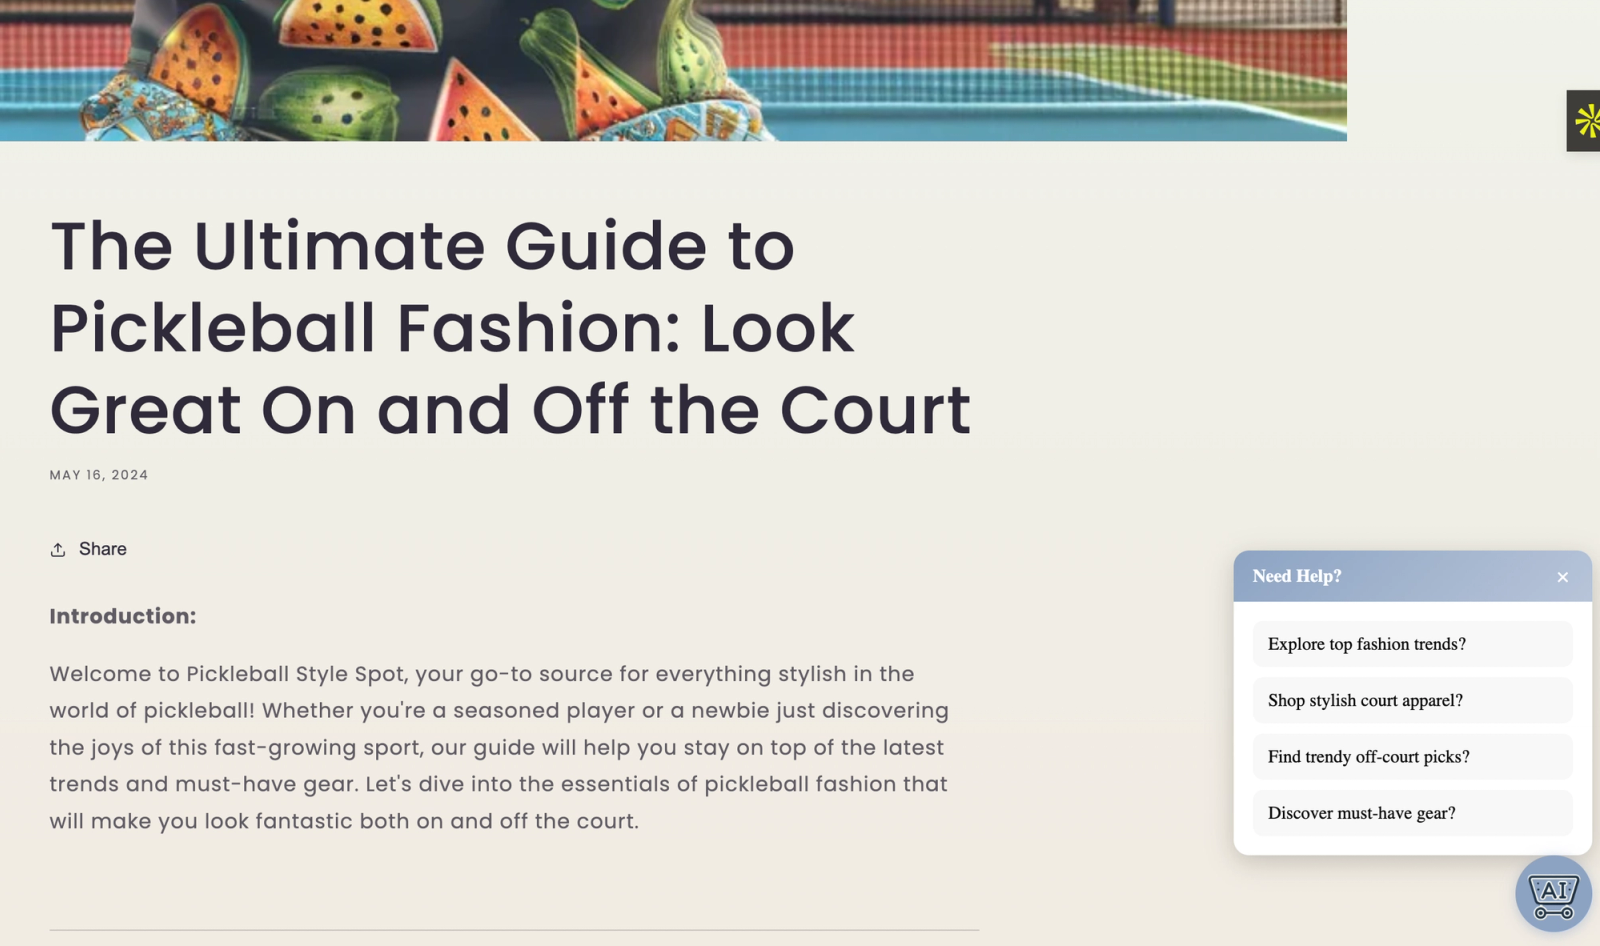Click "Pickleball Style Spot" in the intro text
This screenshot has height=946, width=1600.
pos(295,674)
